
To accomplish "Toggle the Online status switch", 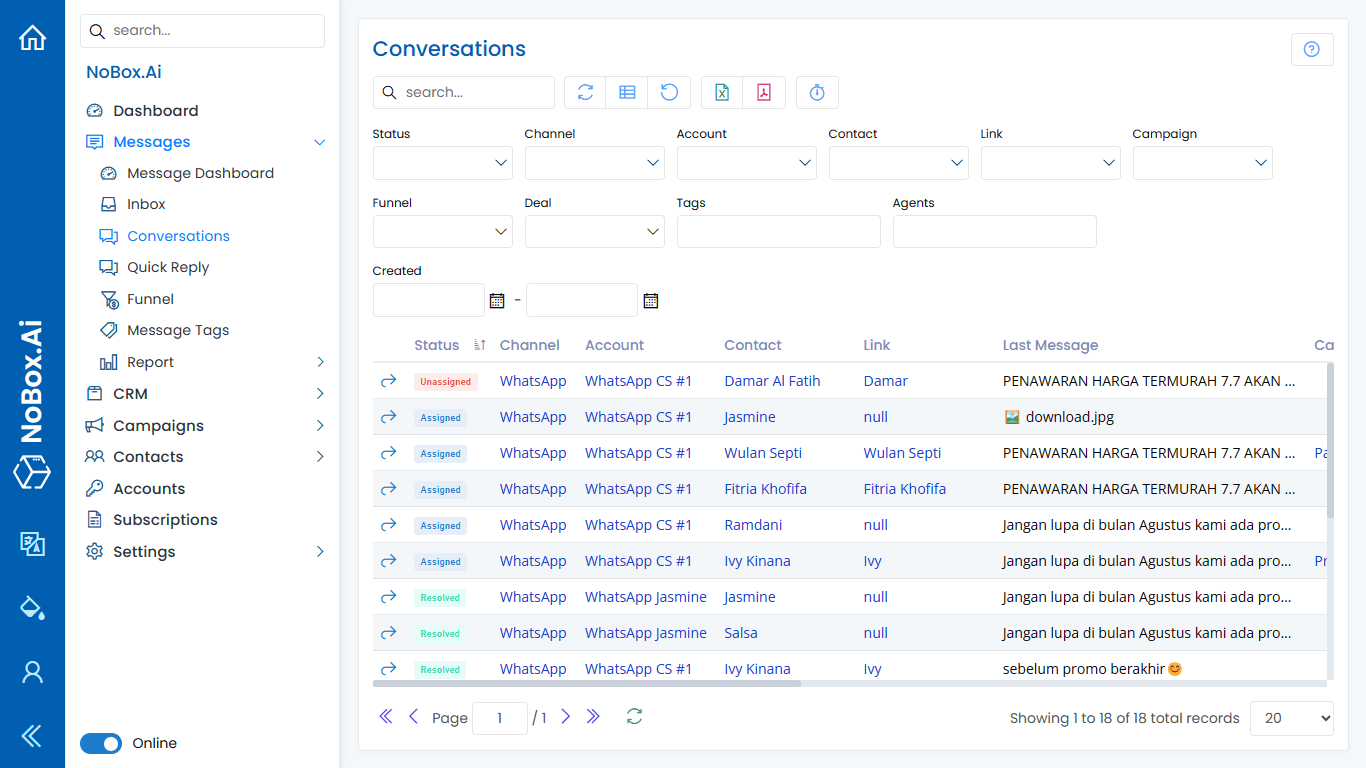I will click(101, 743).
